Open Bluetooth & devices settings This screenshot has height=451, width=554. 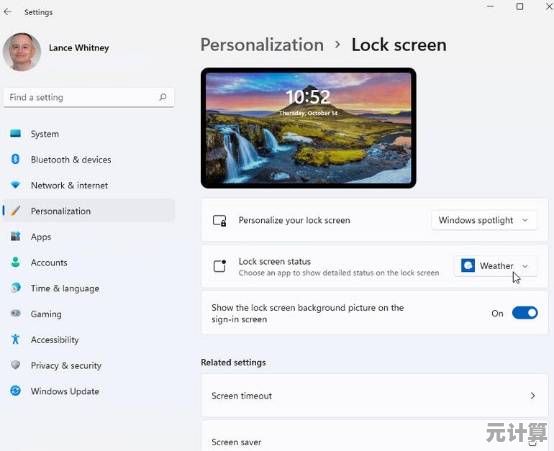tap(89, 159)
